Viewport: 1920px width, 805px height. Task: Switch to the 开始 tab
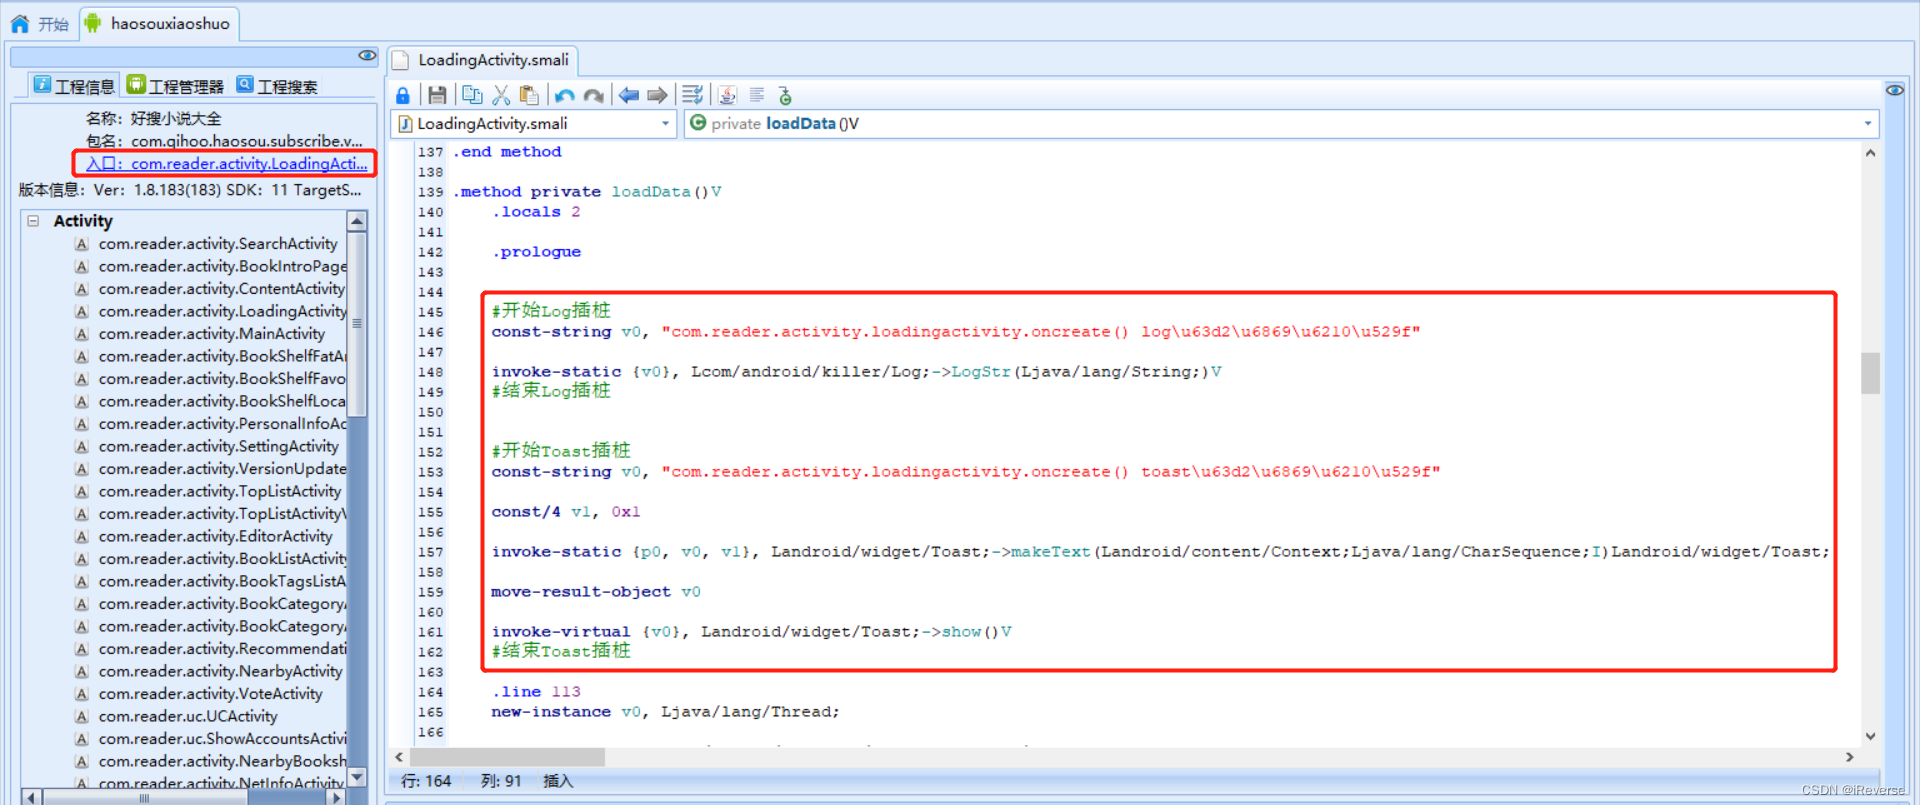(40, 24)
